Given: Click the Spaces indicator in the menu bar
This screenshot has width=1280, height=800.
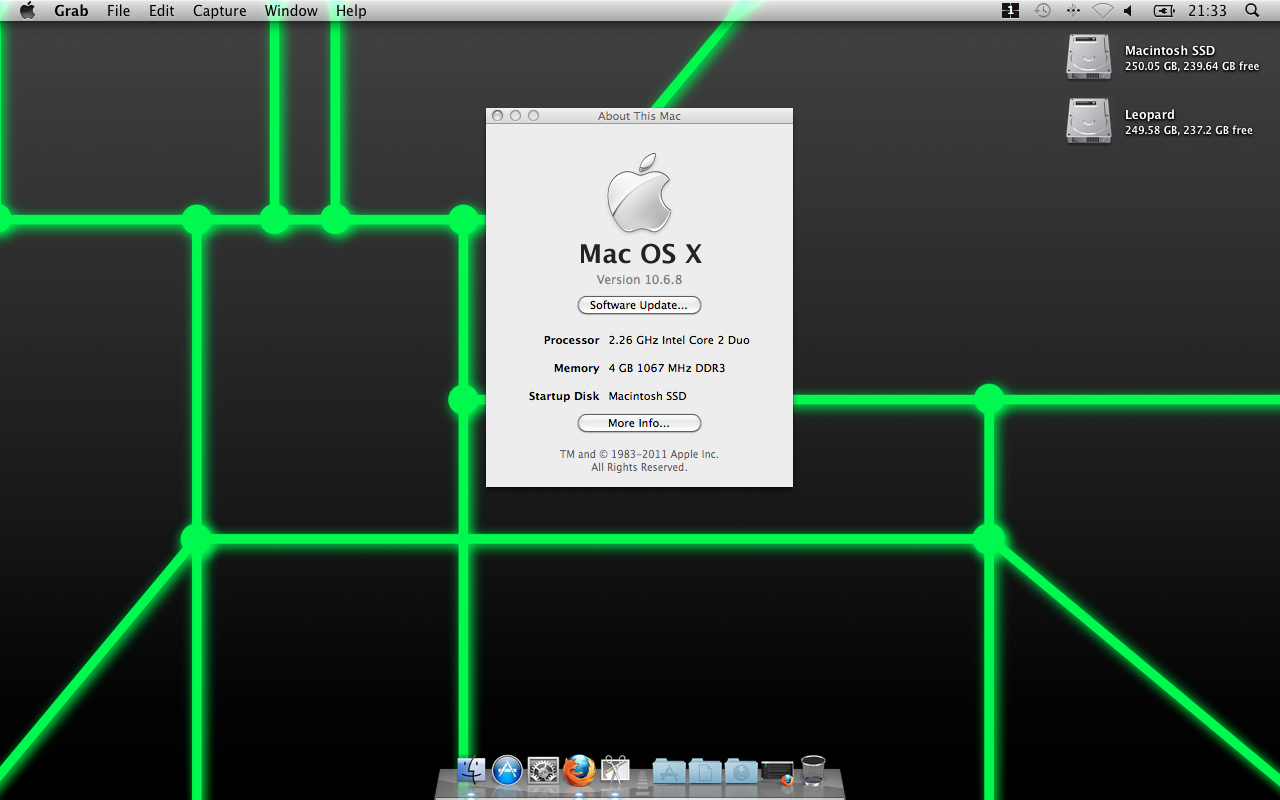Looking at the screenshot, I should (x=1009, y=11).
